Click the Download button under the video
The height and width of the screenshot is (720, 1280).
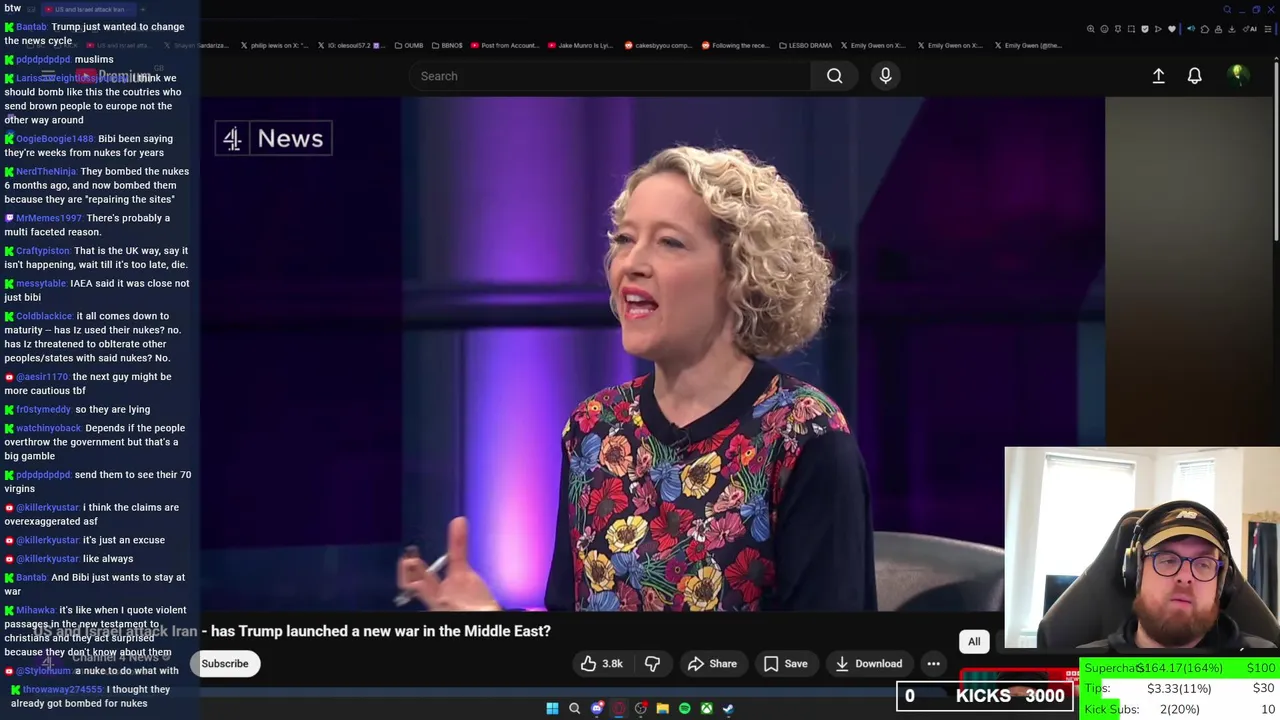868,664
